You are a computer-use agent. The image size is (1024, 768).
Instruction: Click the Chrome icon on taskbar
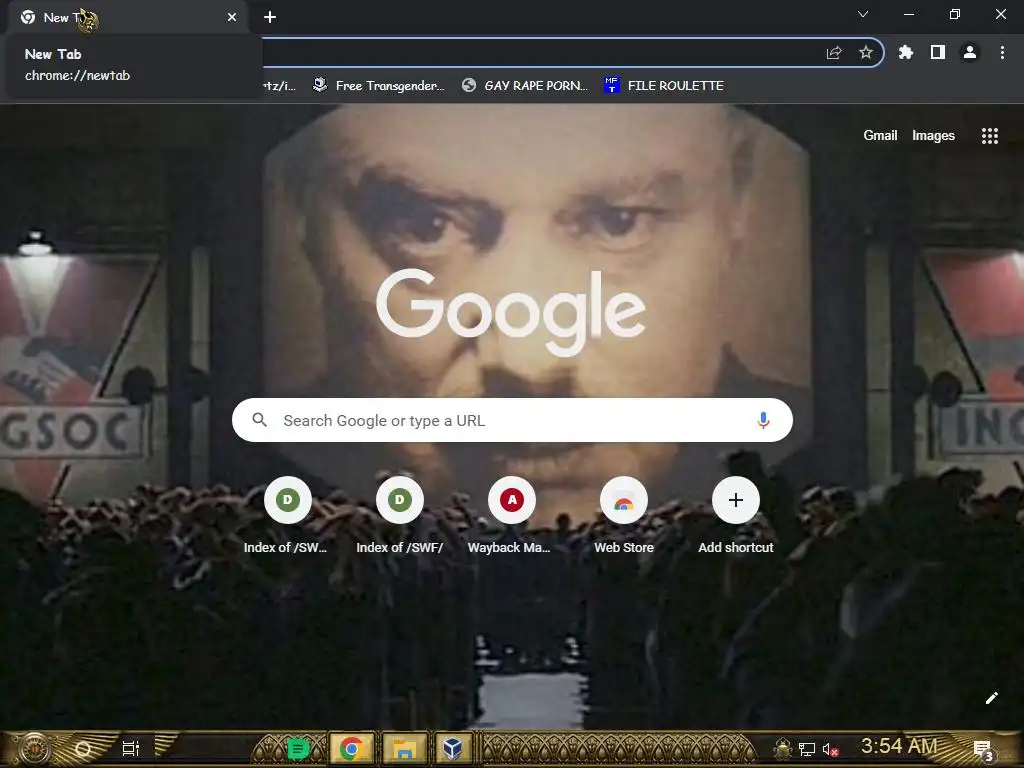(351, 748)
